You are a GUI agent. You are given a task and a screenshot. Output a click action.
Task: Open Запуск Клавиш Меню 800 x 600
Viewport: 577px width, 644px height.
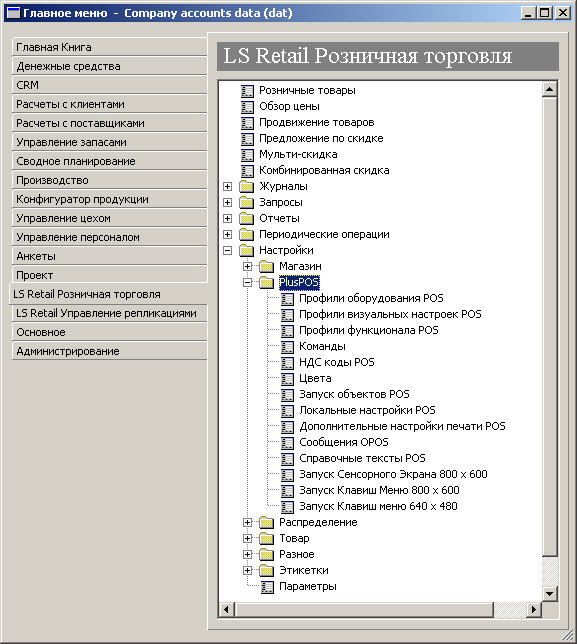[379, 490]
